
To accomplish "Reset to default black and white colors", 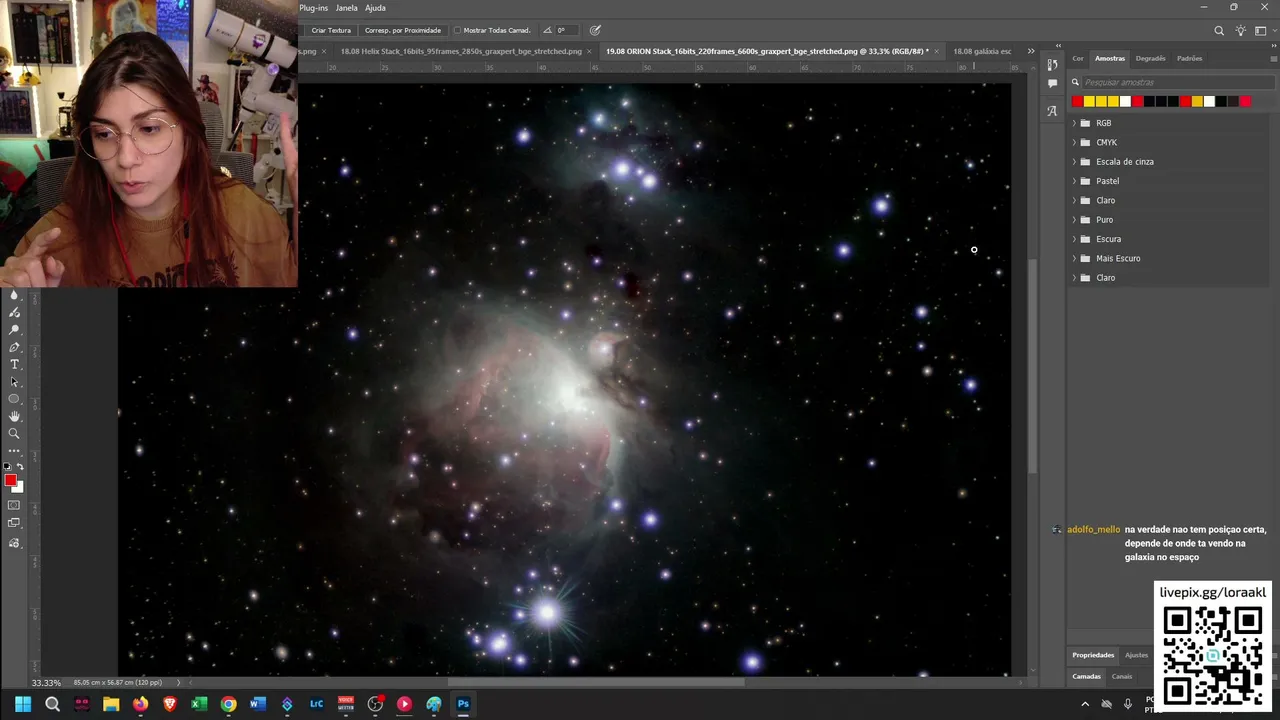I will point(7,467).
